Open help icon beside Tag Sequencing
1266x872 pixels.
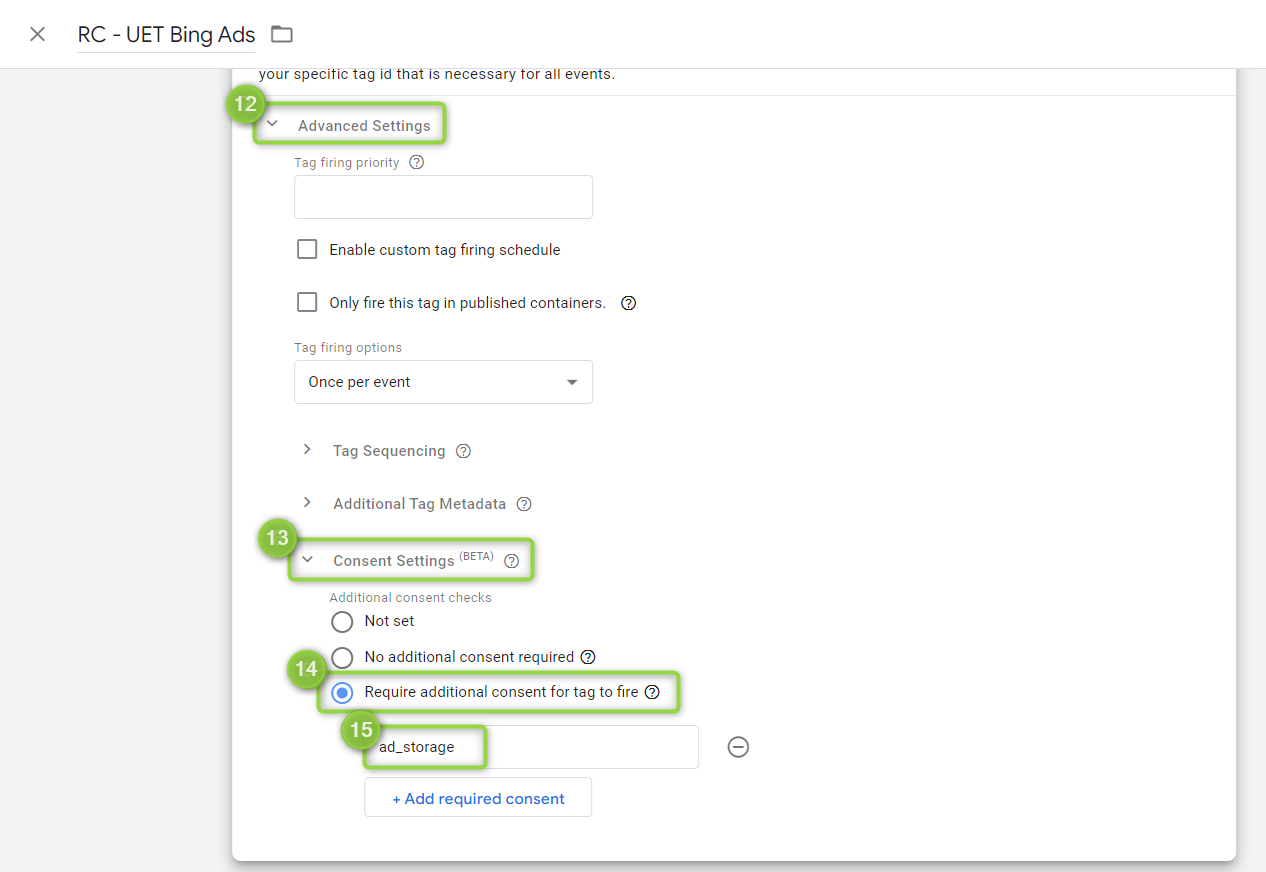click(x=463, y=451)
